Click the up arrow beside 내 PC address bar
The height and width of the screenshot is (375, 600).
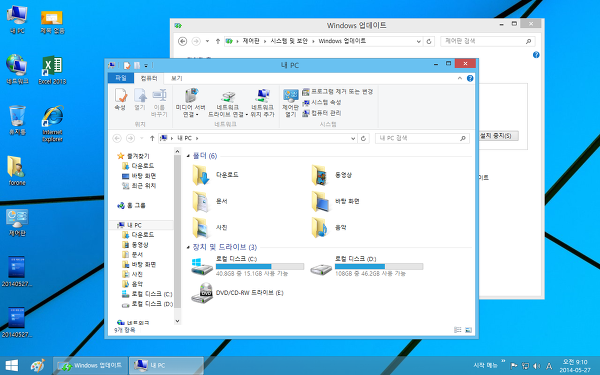(x=152, y=138)
